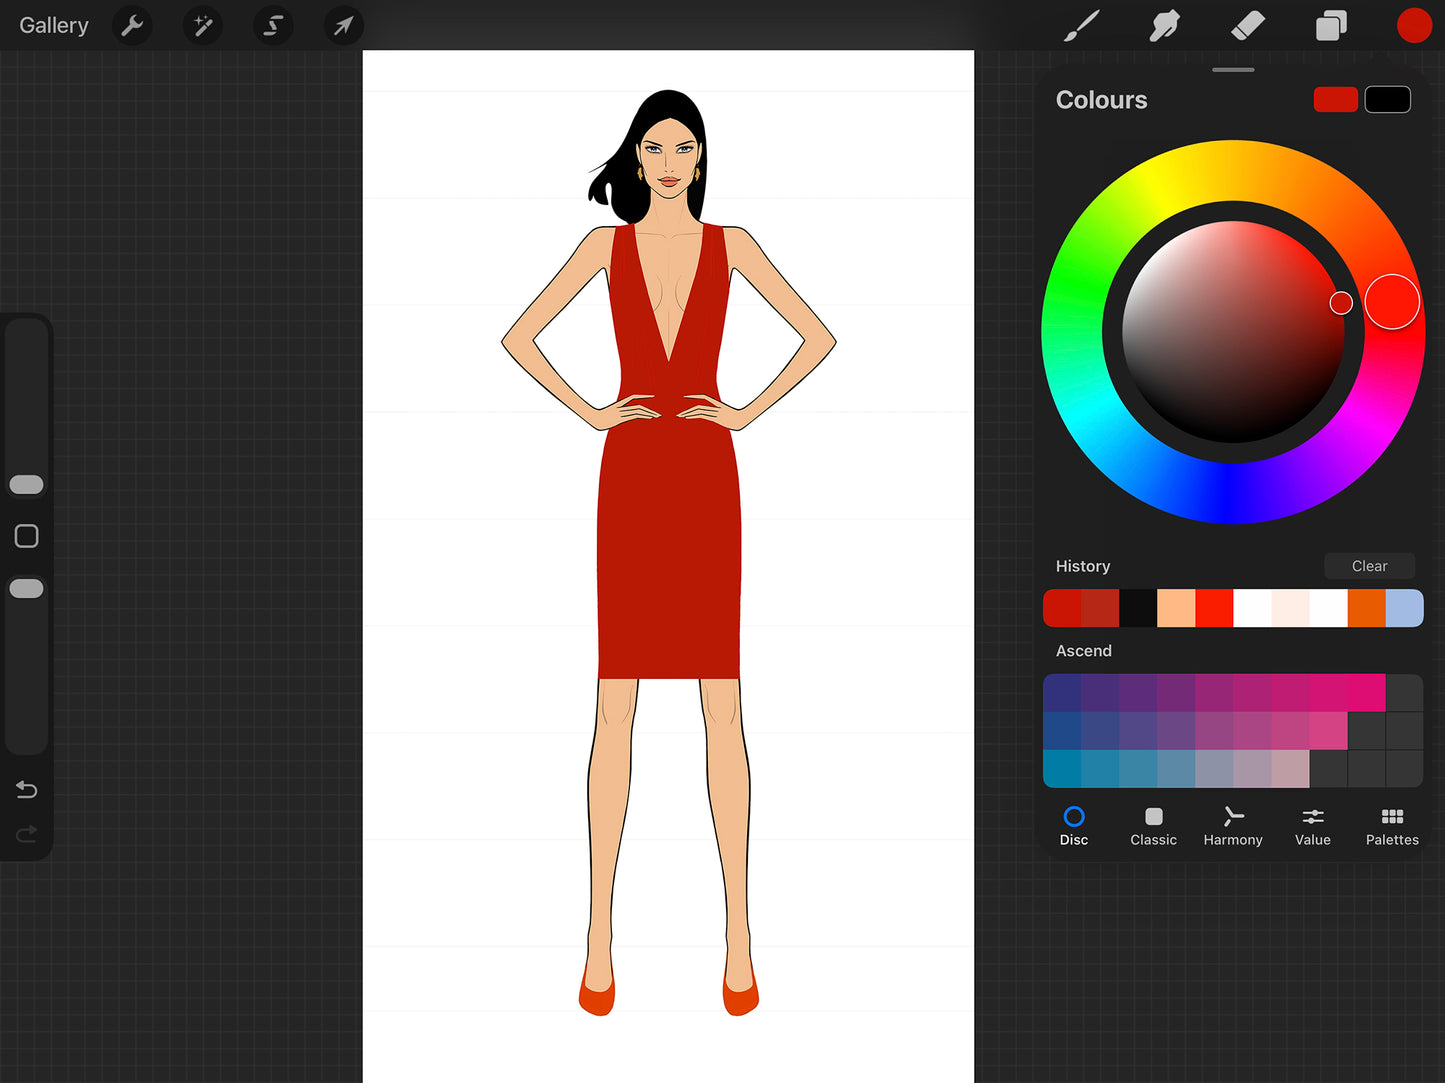Switch to the Harmony colour tab
Screen dimensions: 1445x1083
1233,827
